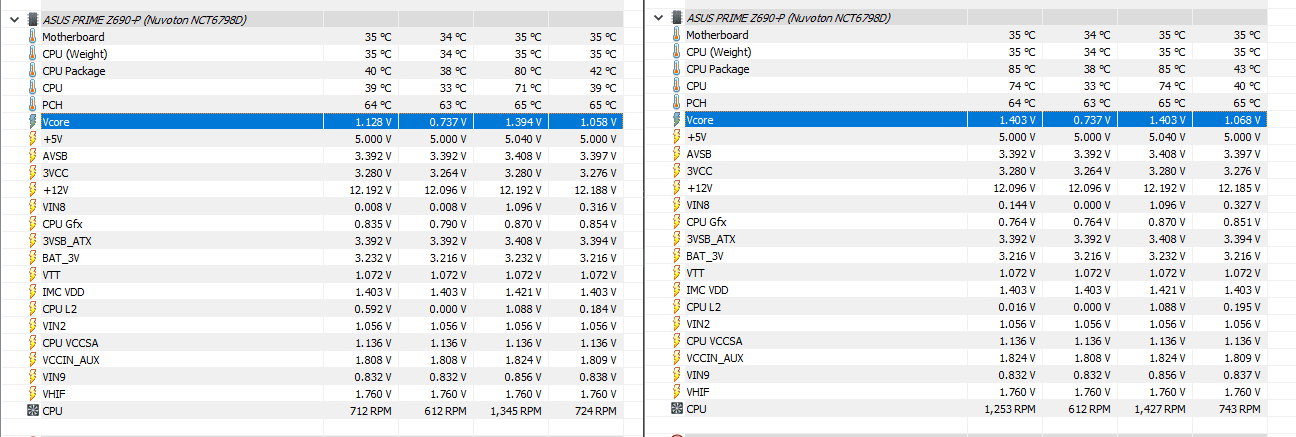Select the CPU L2 value 0.592 V
This screenshot has width=1296, height=437.
coord(372,309)
